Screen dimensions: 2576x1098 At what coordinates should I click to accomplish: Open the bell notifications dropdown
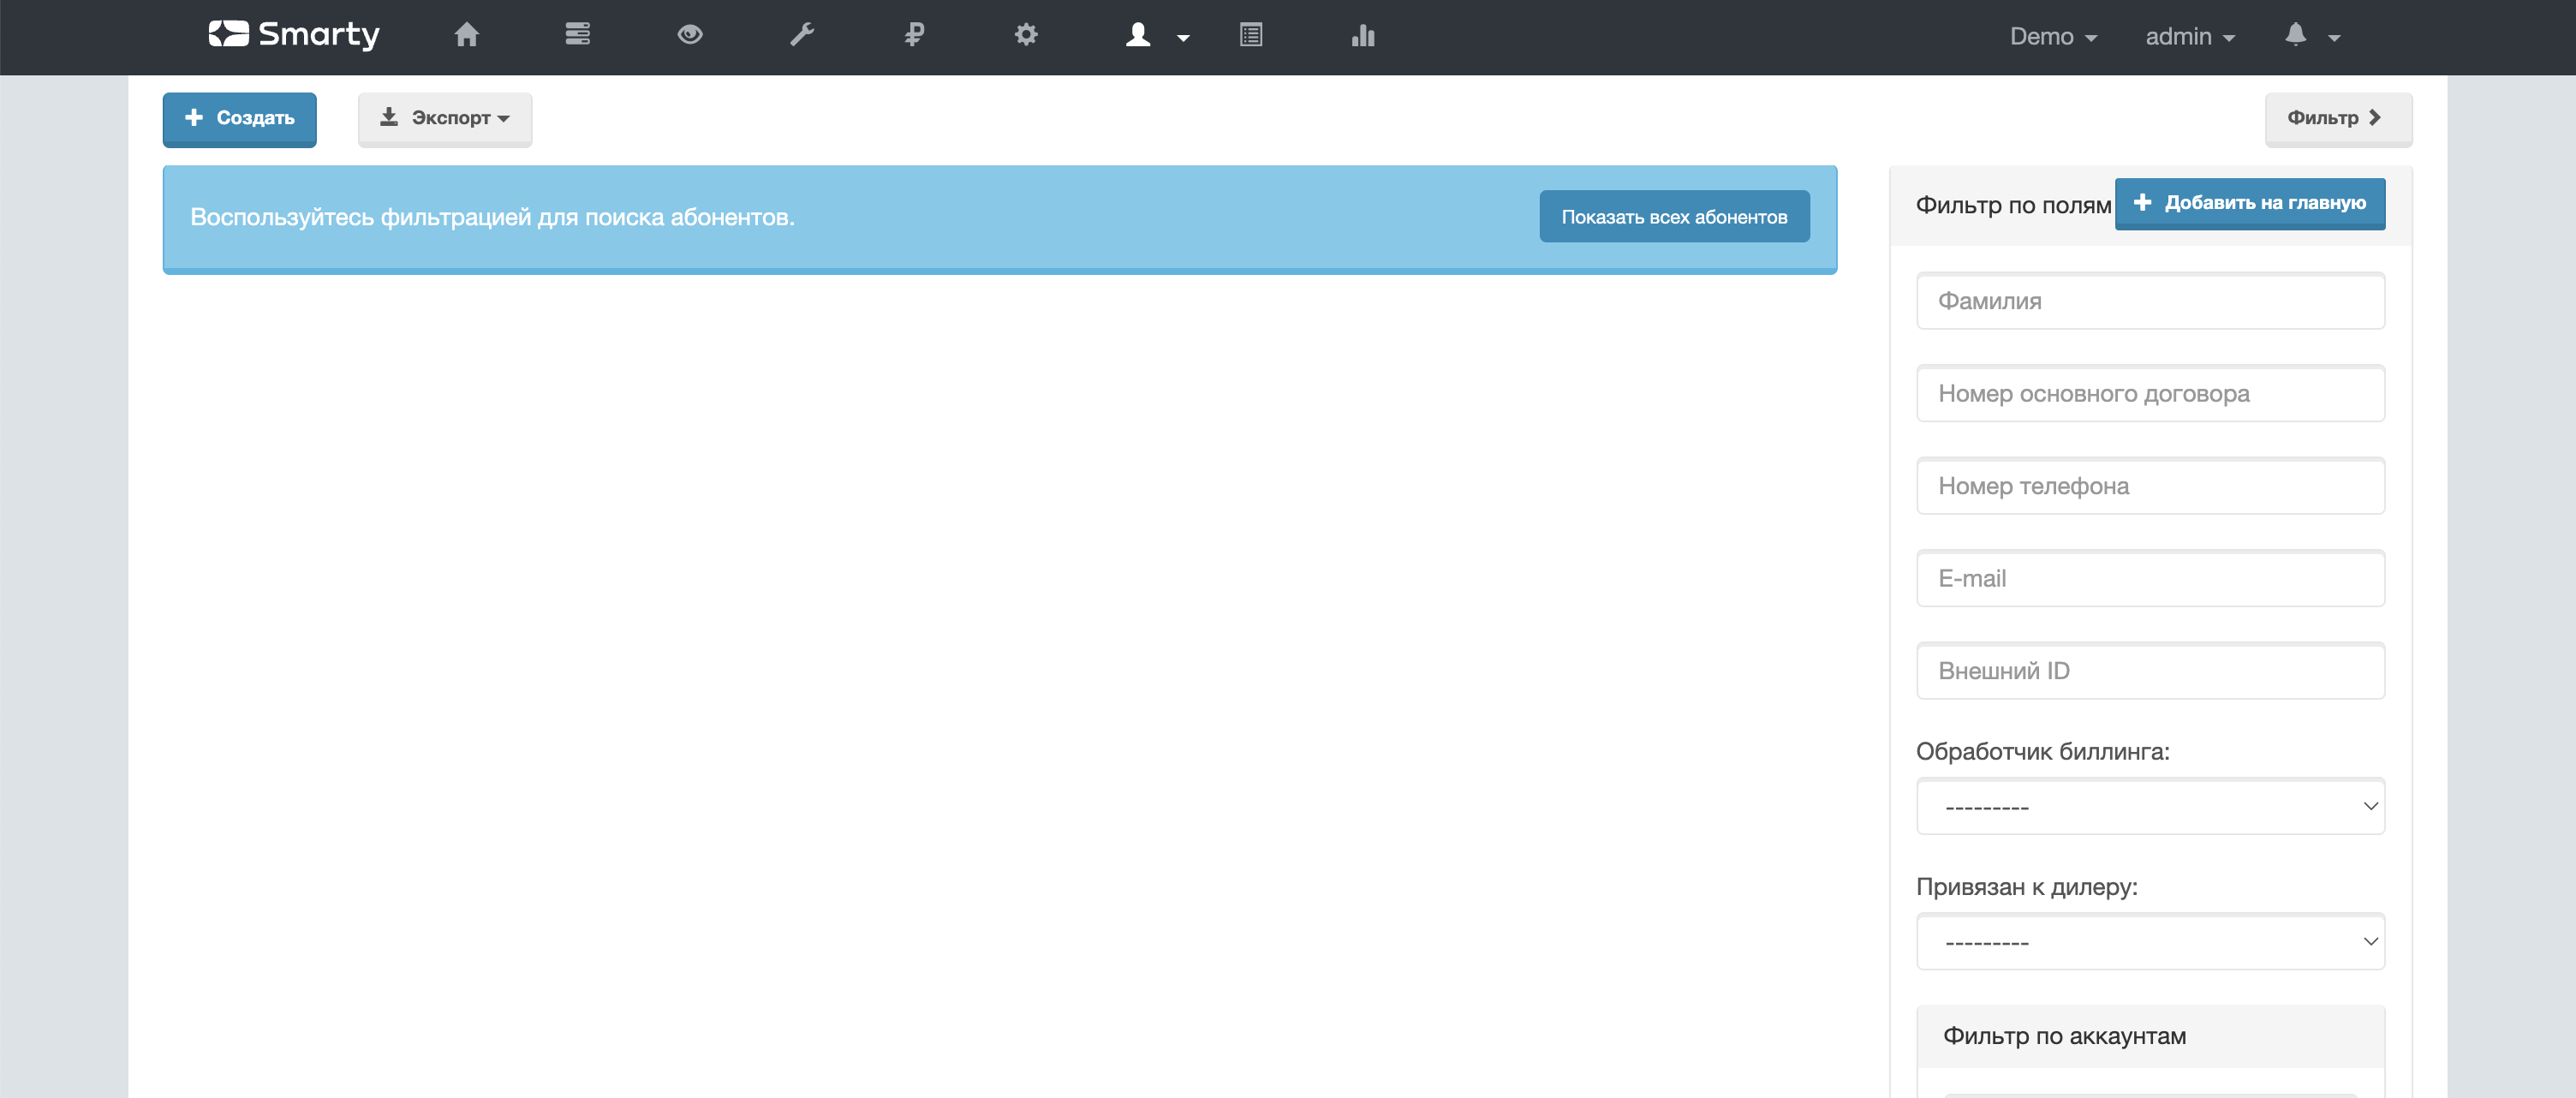(2310, 36)
